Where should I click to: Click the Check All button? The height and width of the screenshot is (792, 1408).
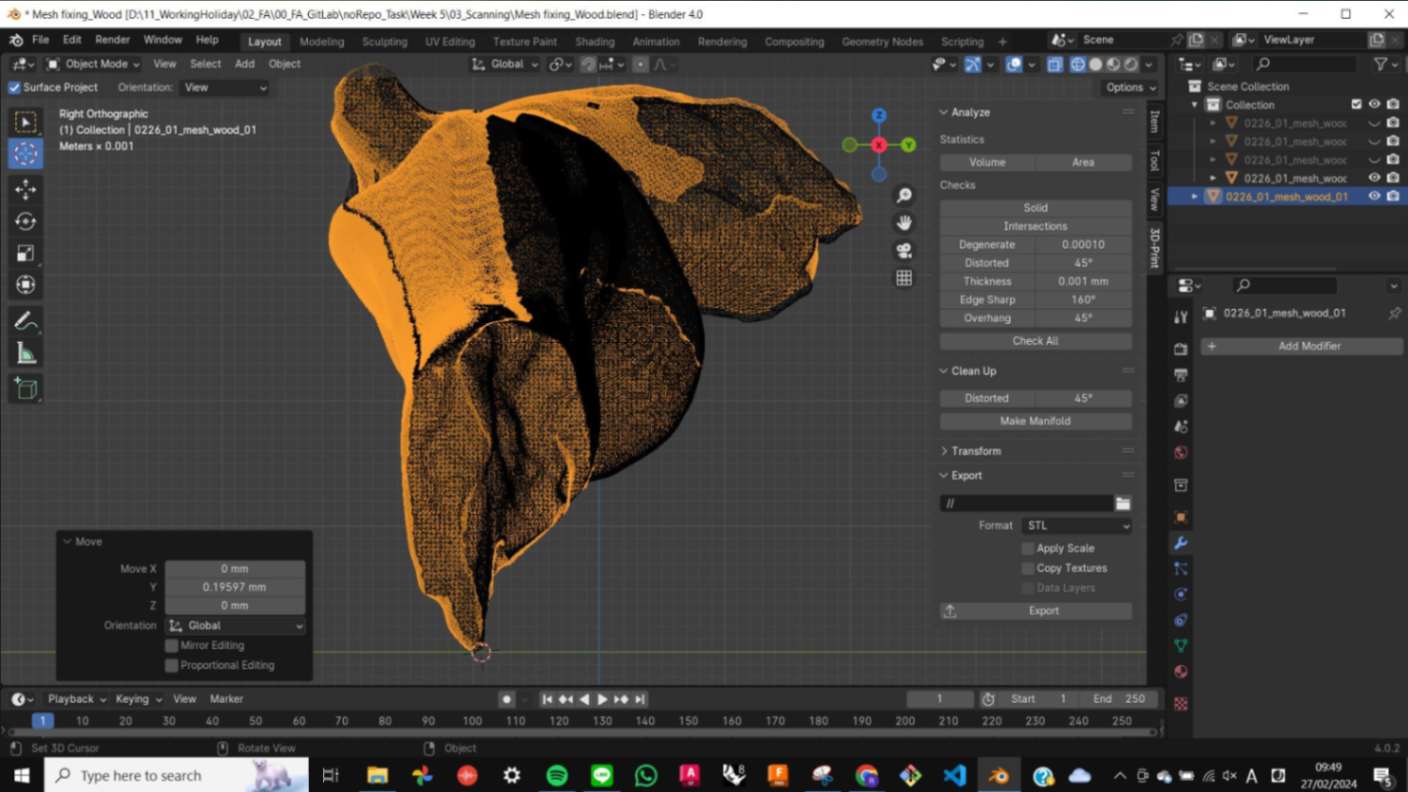coord(1035,341)
